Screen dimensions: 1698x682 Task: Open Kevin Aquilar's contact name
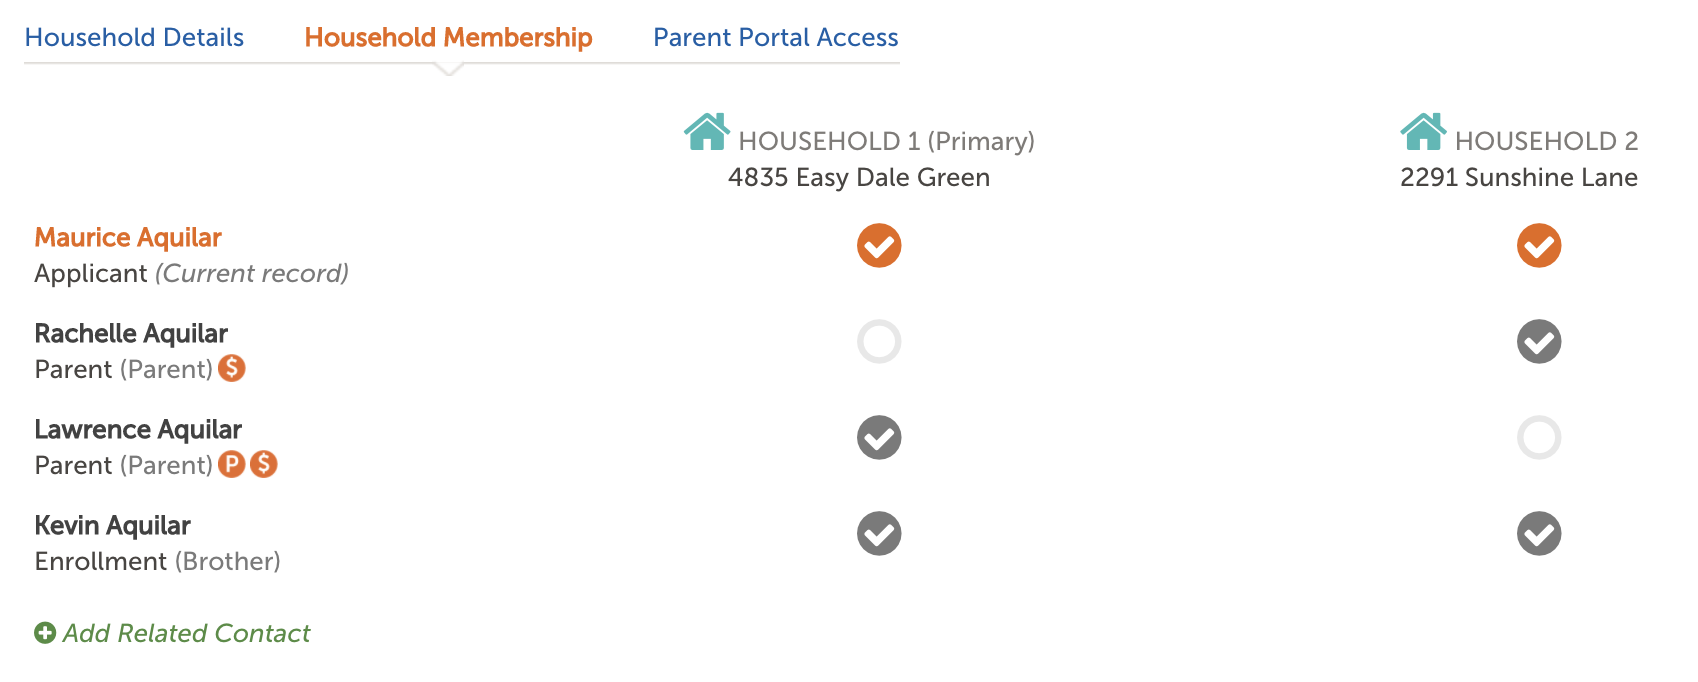[x=112, y=525]
